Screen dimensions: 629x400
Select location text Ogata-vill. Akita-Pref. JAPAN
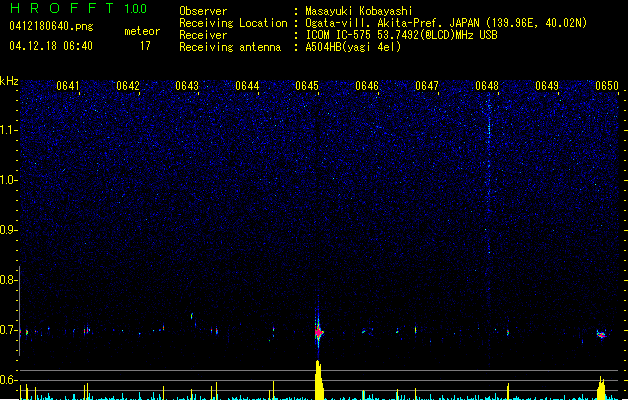pos(392,23)
